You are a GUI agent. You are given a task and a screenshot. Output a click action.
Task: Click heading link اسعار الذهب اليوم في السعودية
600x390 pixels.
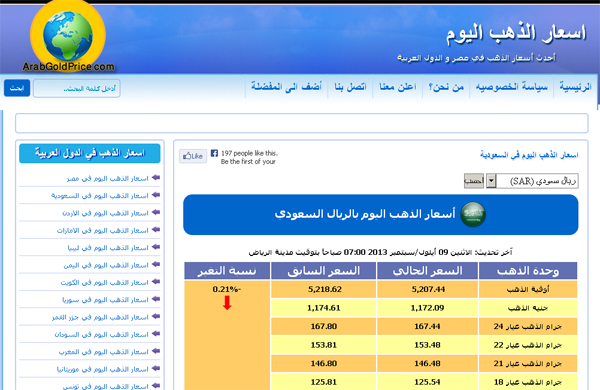[x=529, y=155]
